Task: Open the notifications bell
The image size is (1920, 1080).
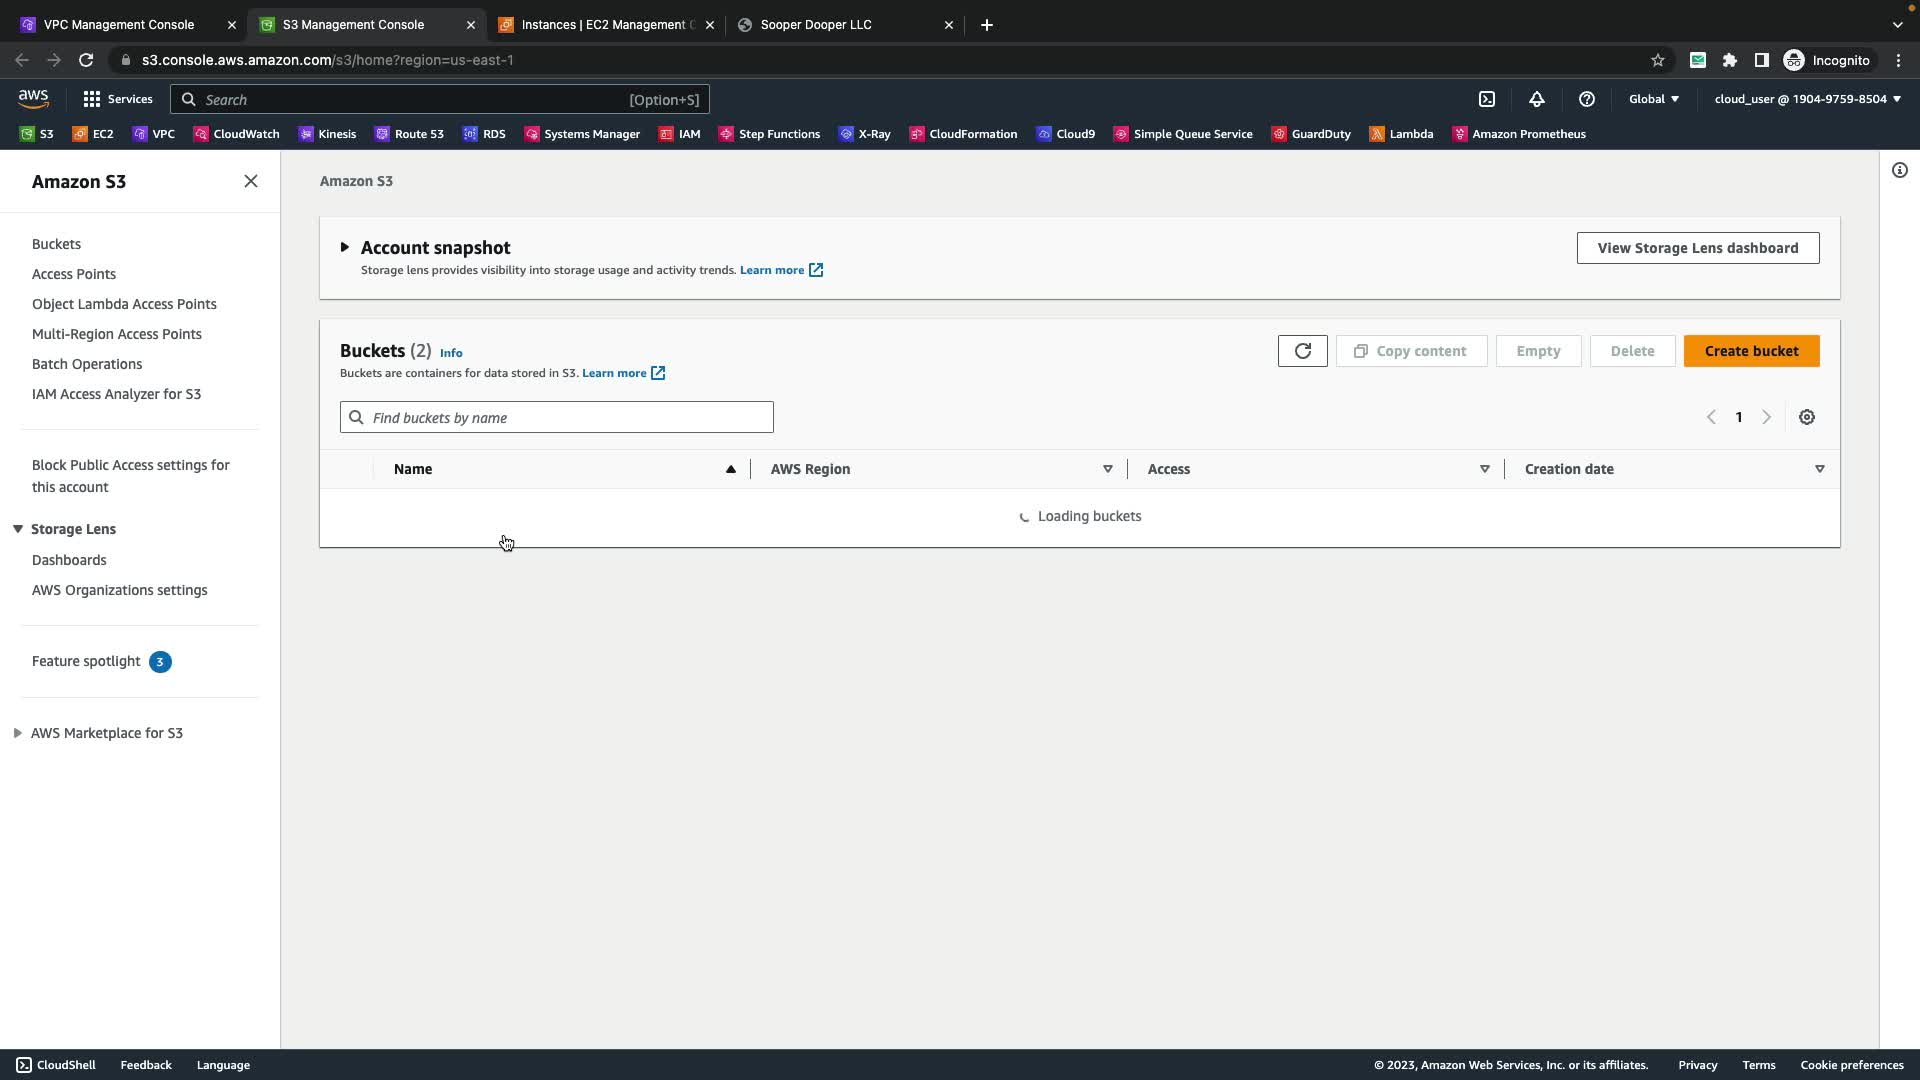Action: 1536,99
